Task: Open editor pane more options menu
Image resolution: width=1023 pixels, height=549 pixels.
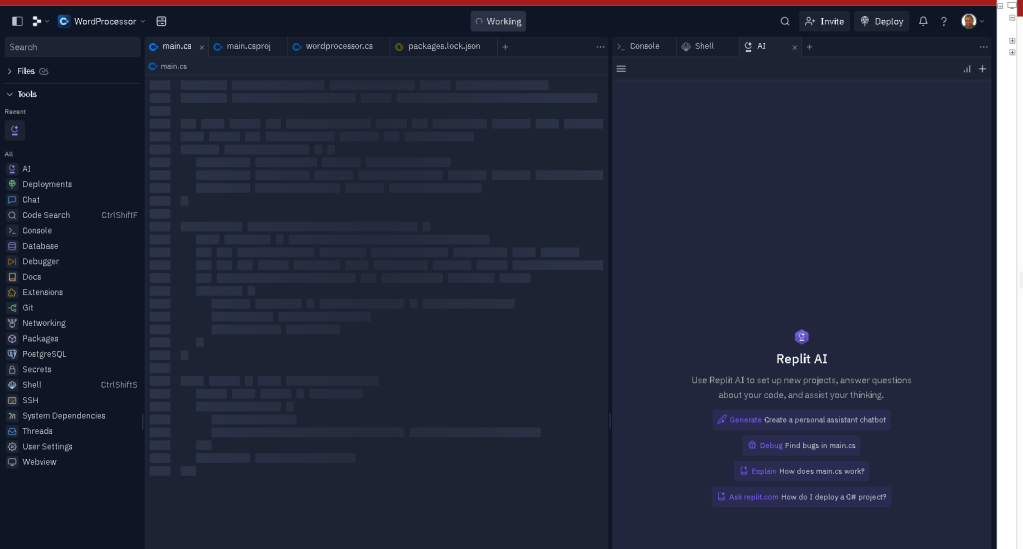Action: tap(600, 47)
